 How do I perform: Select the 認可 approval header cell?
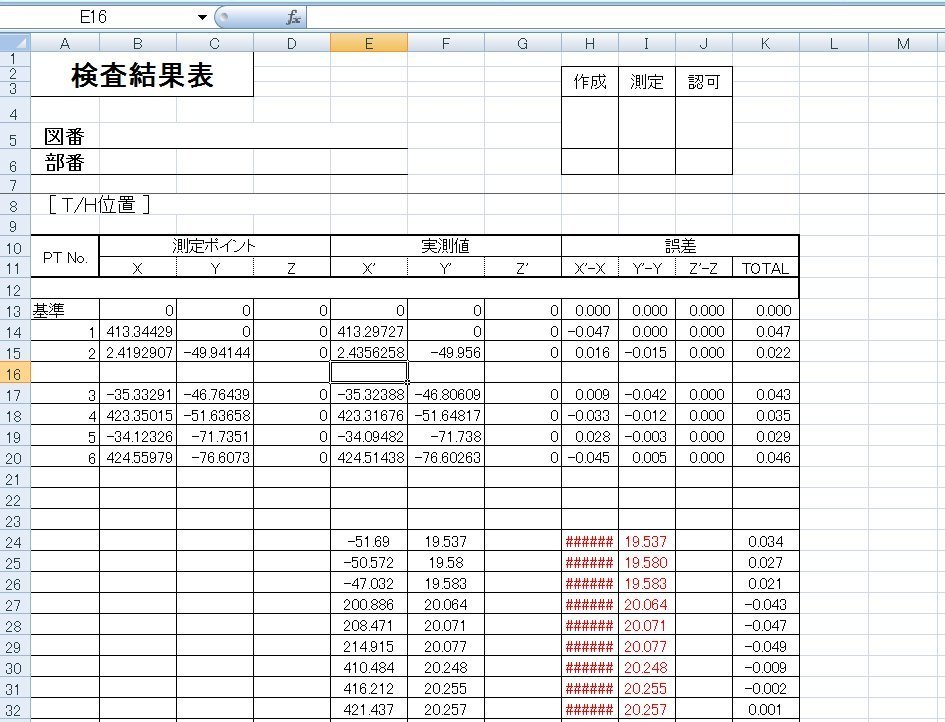pos(703,83)
